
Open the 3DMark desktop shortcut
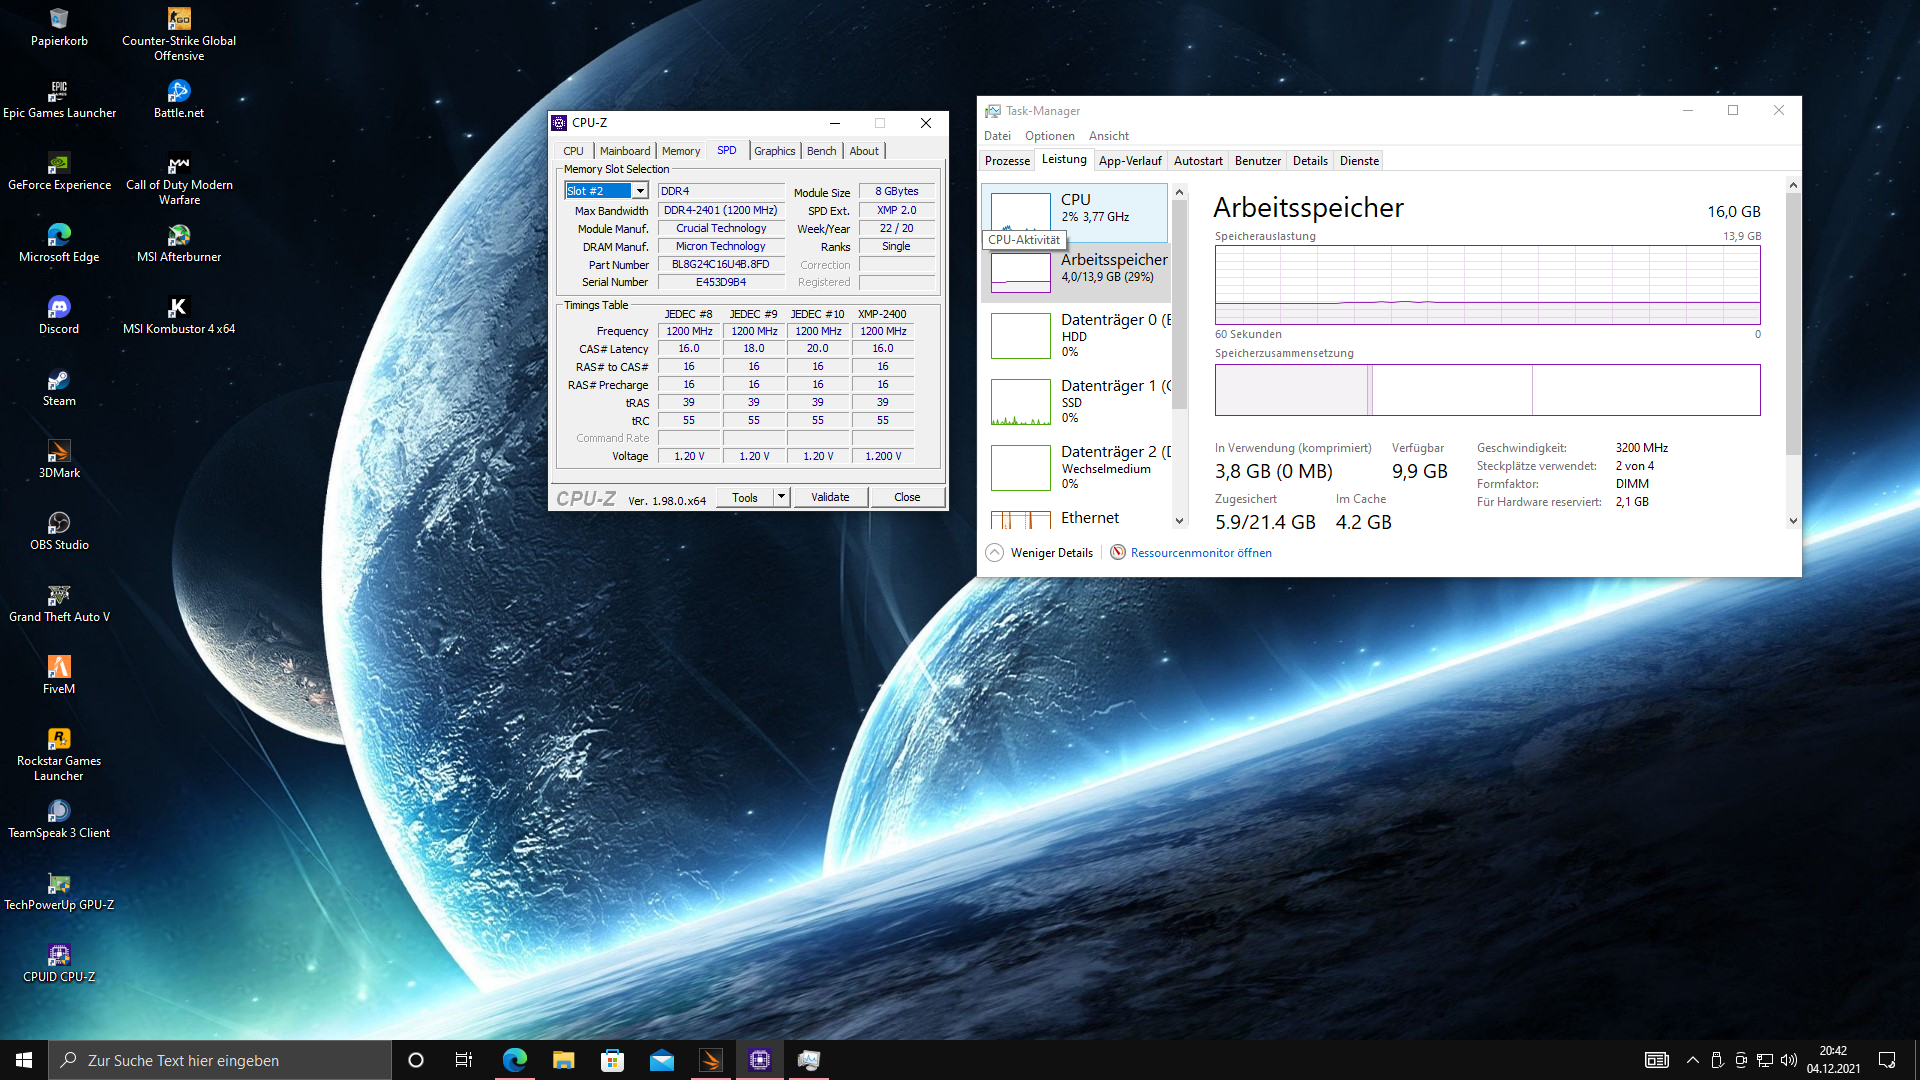click(x=59, y=452)
